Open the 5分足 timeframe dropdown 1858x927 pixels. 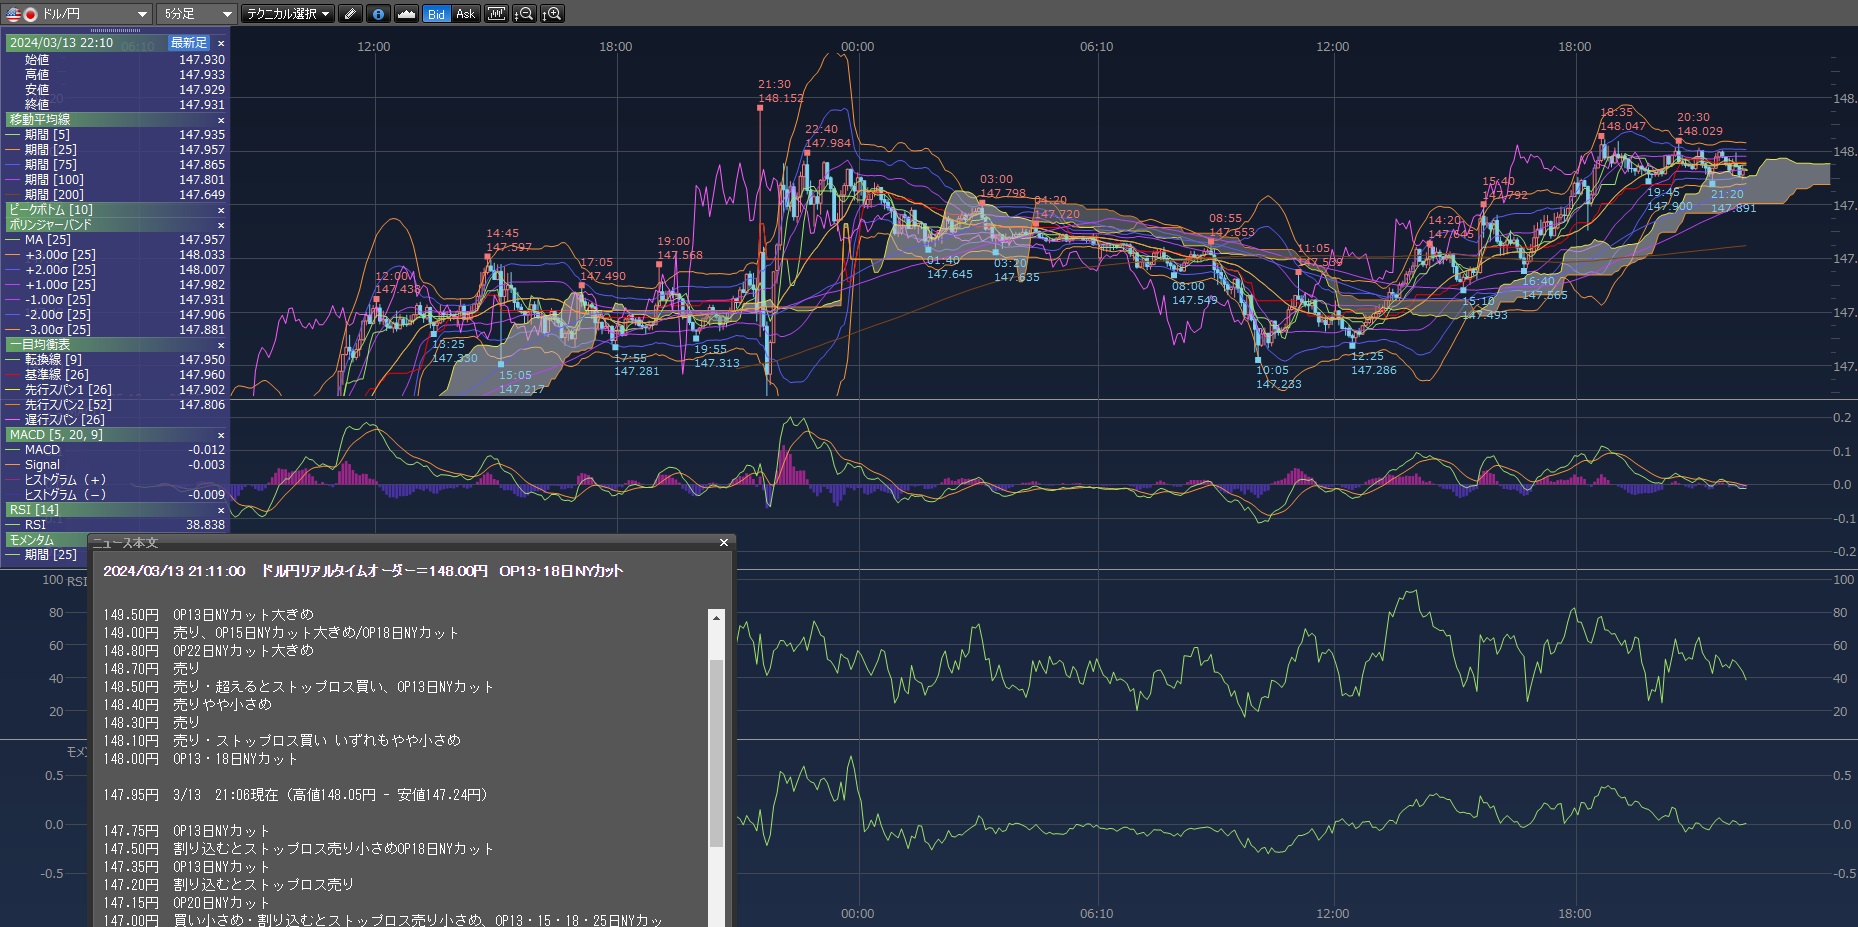coord(196,14)
